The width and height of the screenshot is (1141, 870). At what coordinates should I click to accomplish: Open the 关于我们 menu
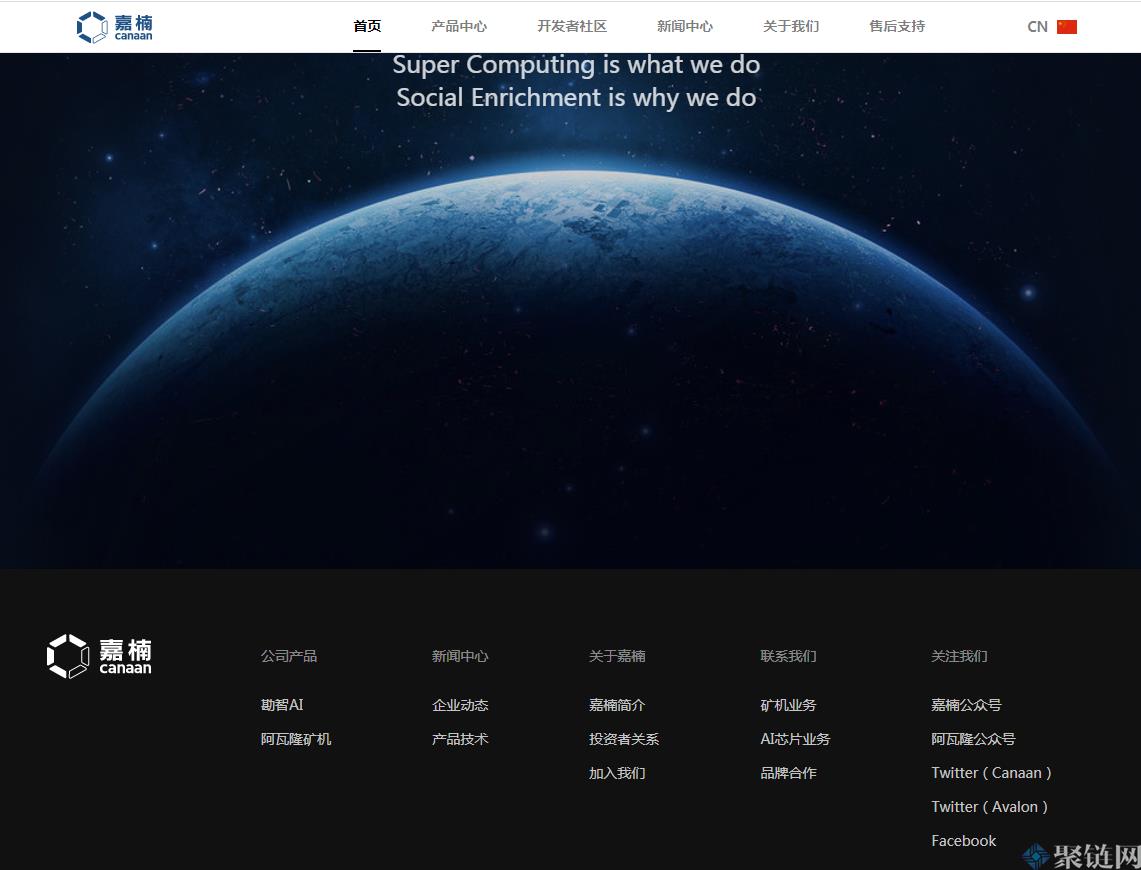[791, 26]
